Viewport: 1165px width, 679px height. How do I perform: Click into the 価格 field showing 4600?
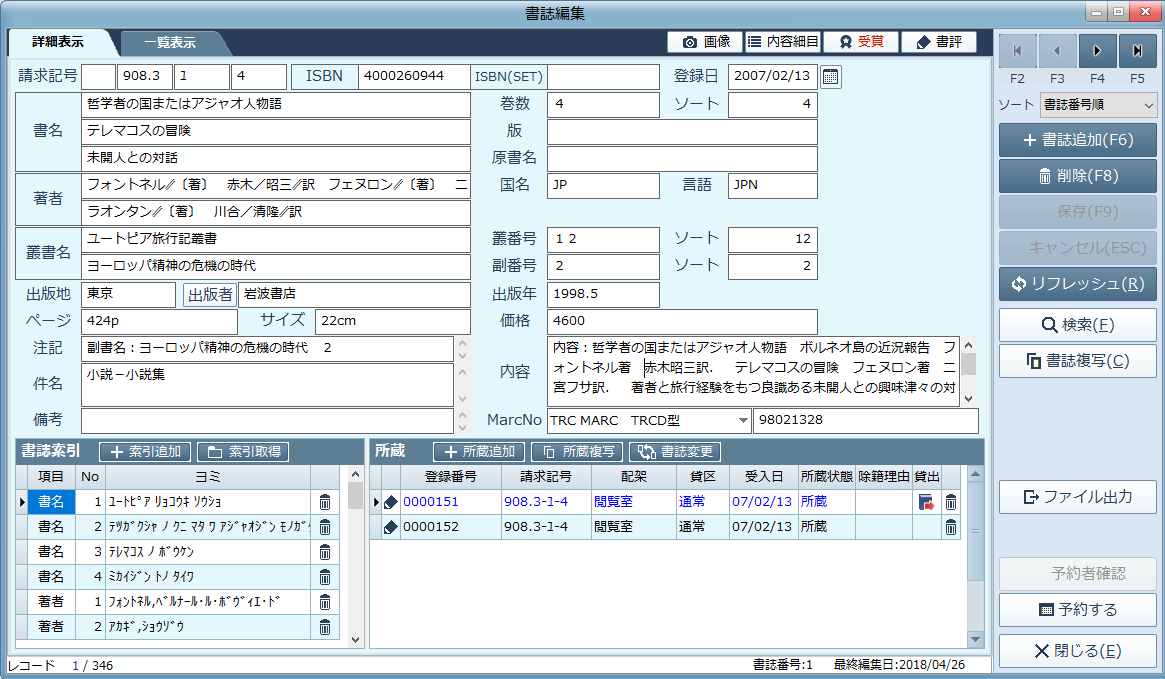[682, 322]
